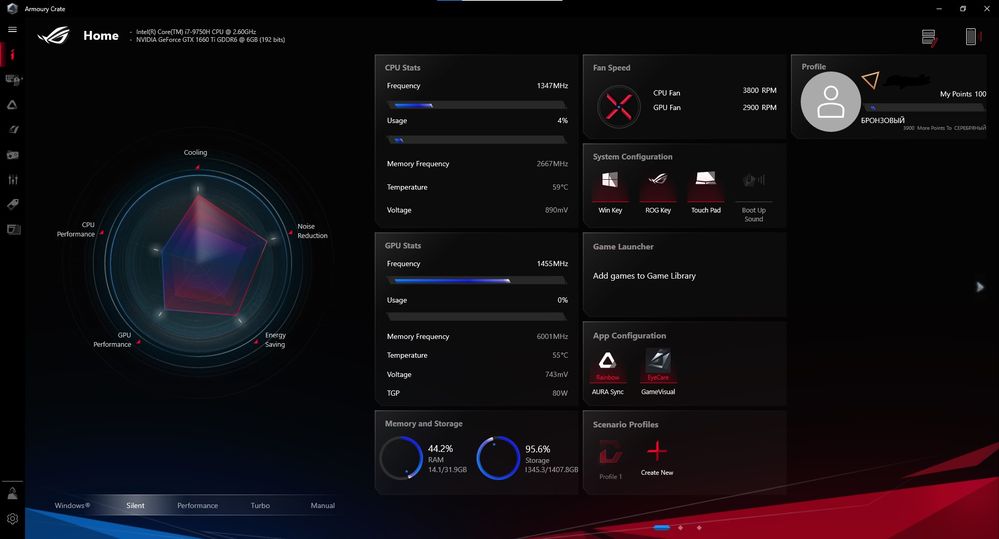This screenshot has height=539, width=999.
Task: Click the CPU Voltage 890mV value
Action: point(556,210)
